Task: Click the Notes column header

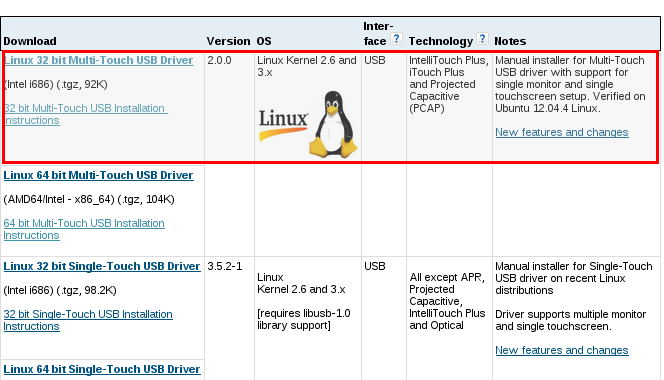Action: click(510, 41)
